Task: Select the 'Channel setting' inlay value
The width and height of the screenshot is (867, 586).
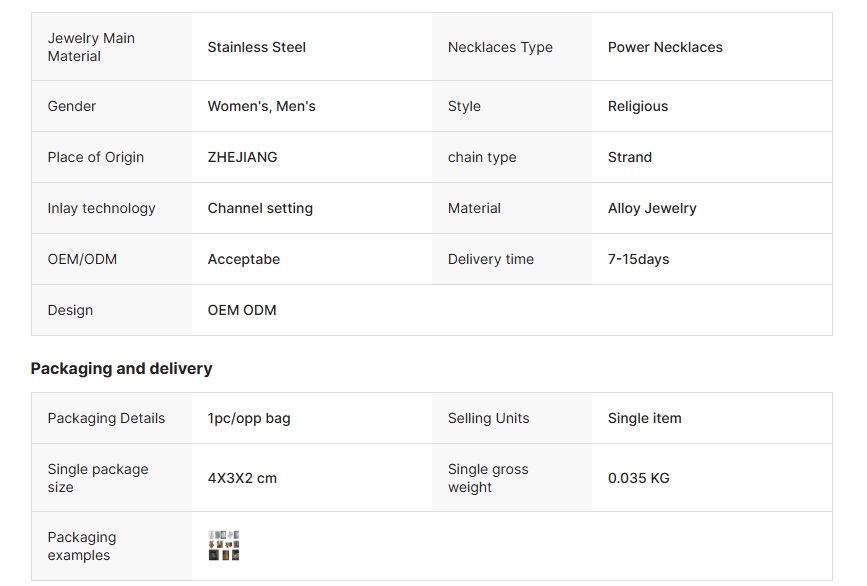Action: coord(260,208)
